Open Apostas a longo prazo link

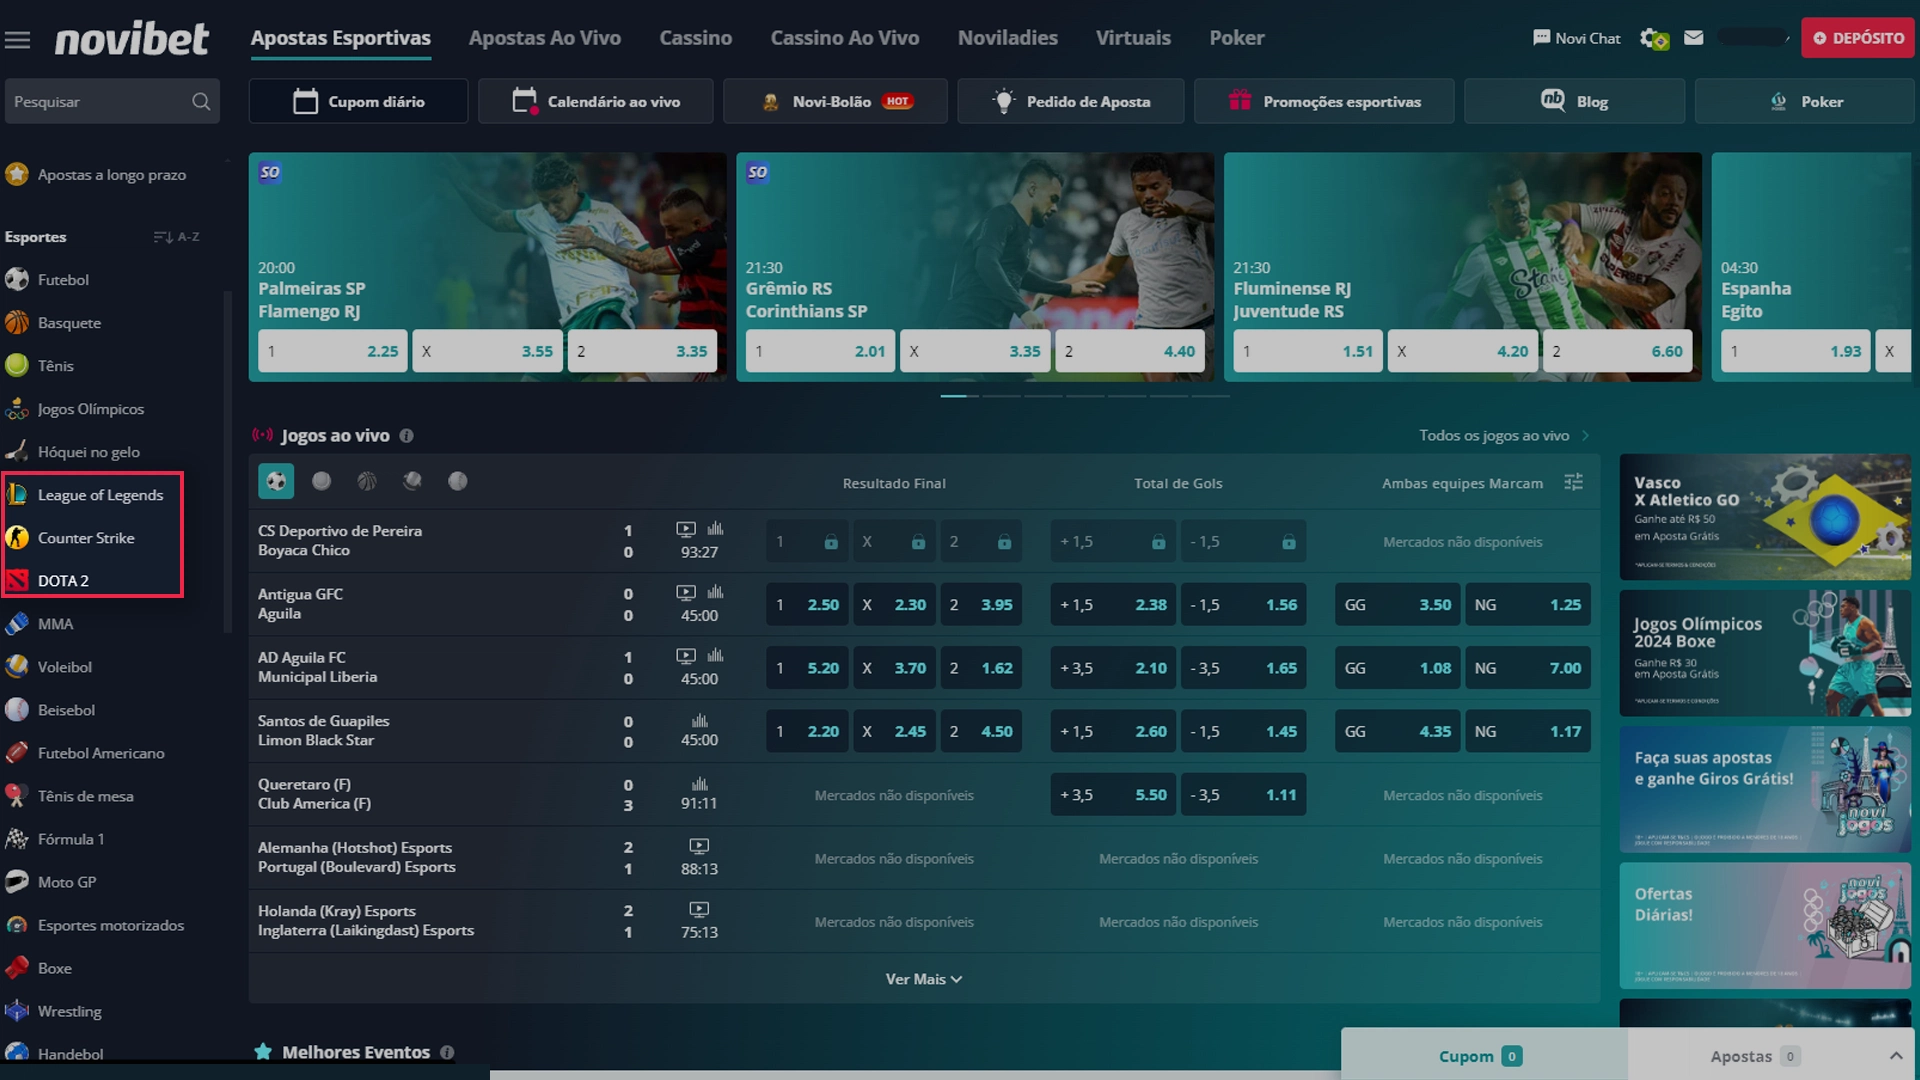pyautogui.click(x=96, y=175)
